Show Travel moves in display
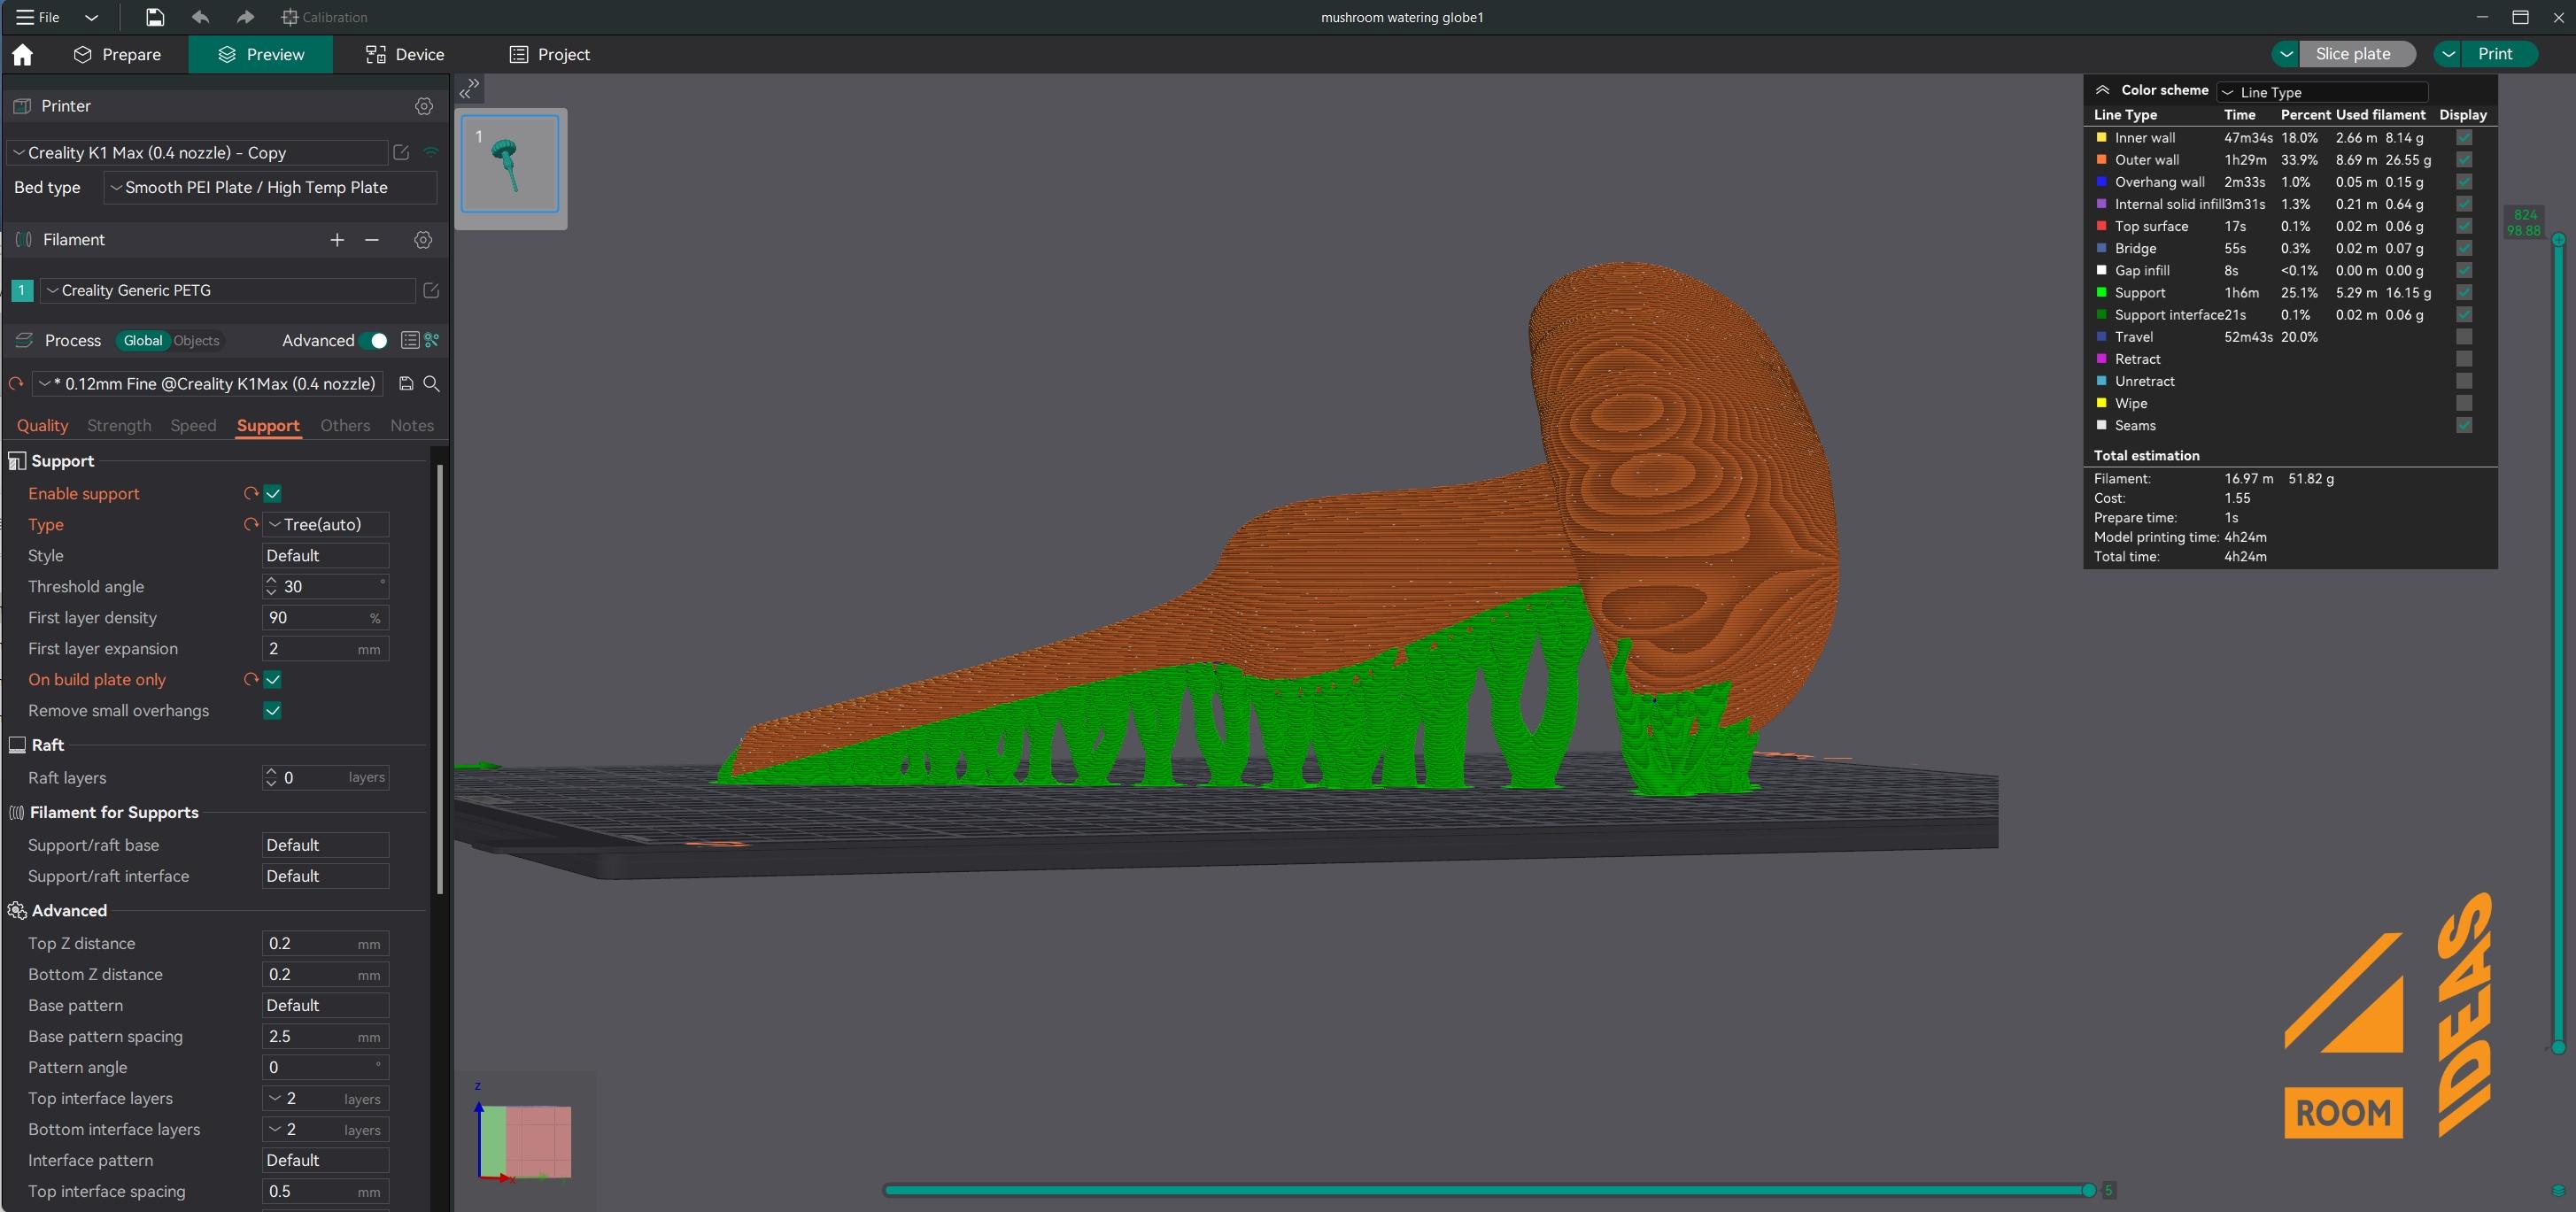 2464,337
